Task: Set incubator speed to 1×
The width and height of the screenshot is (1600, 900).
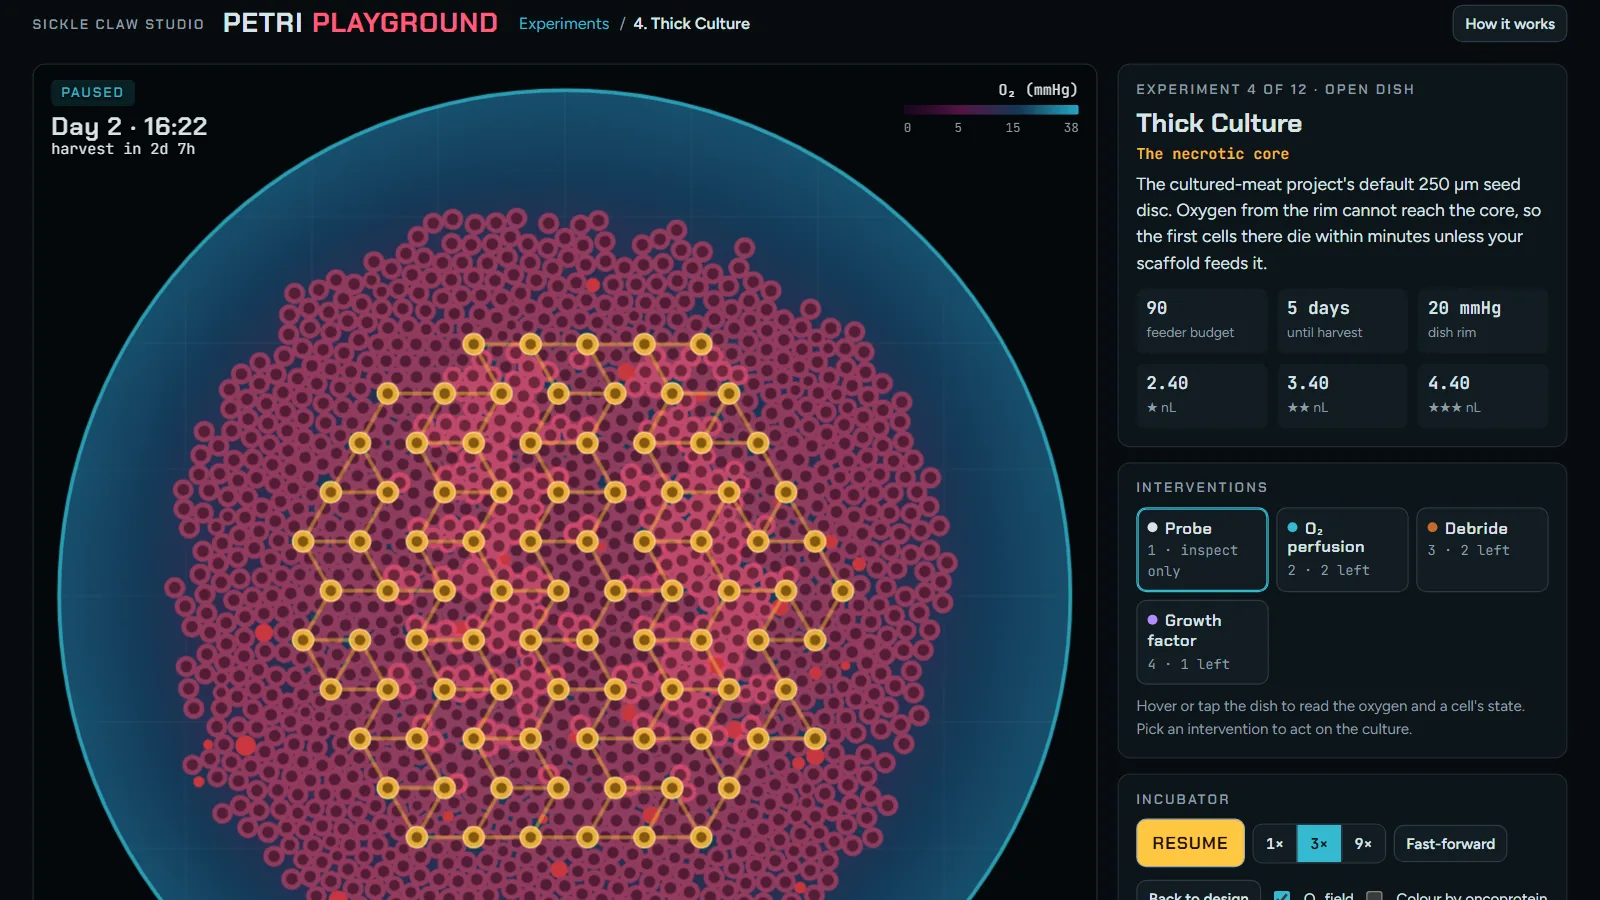Action: [1275, 844]
